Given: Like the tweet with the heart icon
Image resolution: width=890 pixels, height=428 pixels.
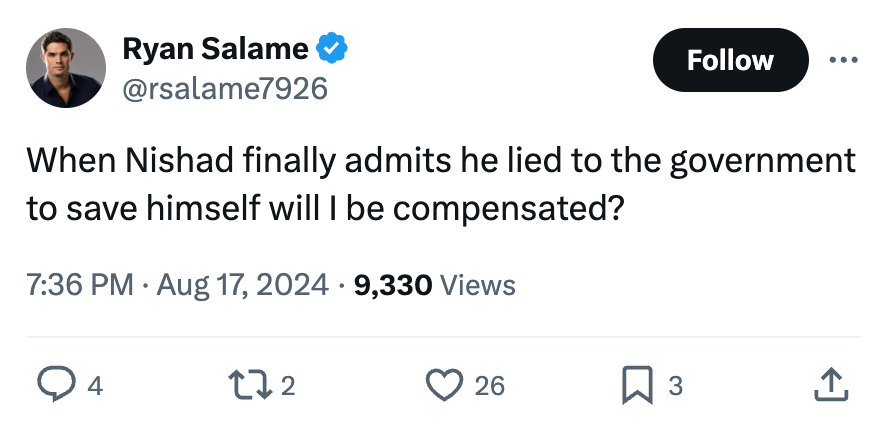Looking at the screenshot, I should point(445,385).
